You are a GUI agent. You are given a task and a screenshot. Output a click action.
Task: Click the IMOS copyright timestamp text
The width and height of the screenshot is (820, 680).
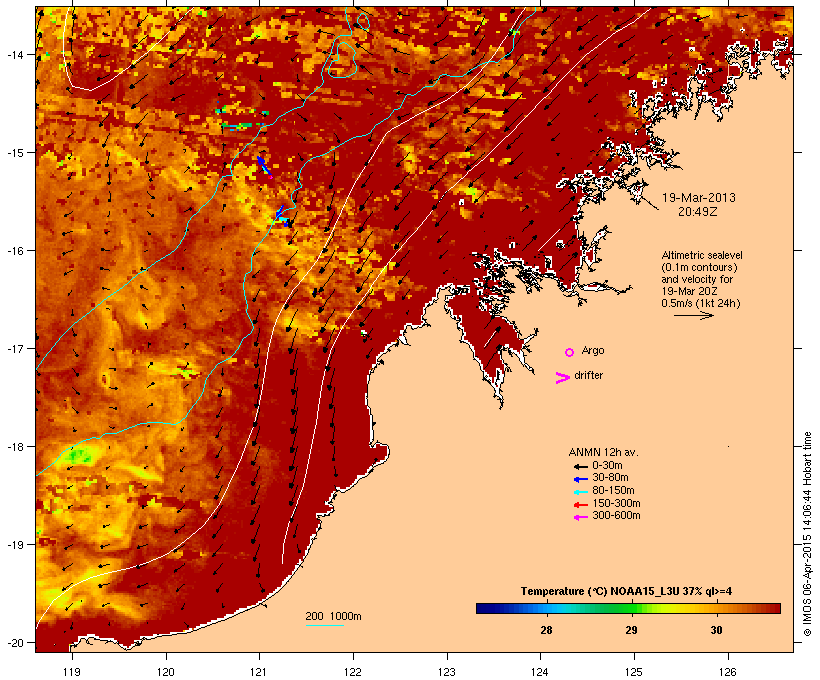(807, 534)
